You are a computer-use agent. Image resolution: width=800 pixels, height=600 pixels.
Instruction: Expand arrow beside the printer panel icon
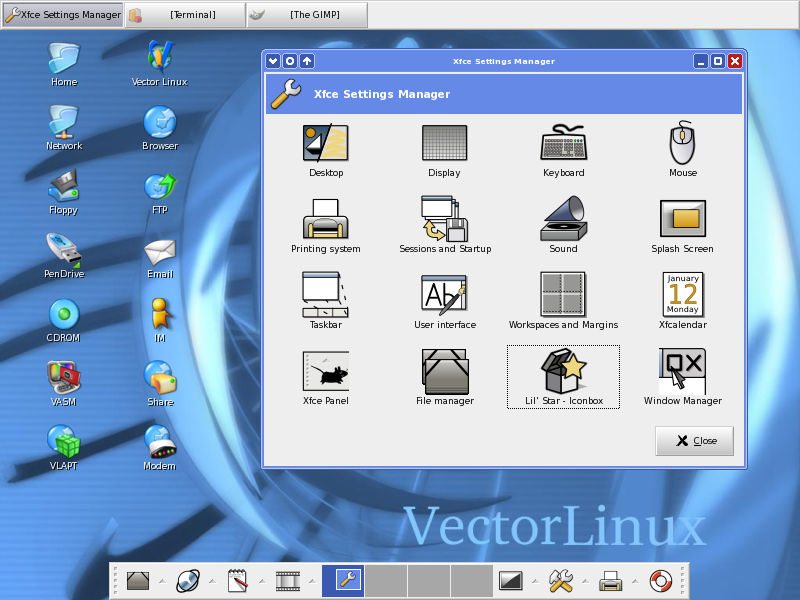635,580
